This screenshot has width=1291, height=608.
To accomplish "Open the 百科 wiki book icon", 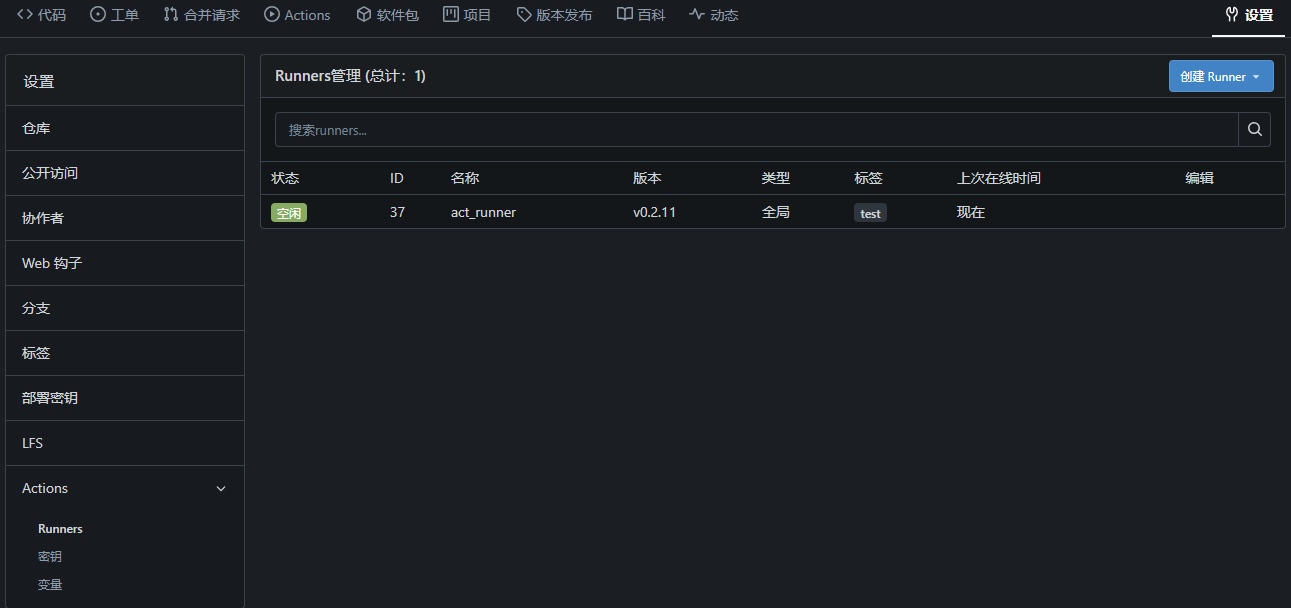I will (625, 15).
